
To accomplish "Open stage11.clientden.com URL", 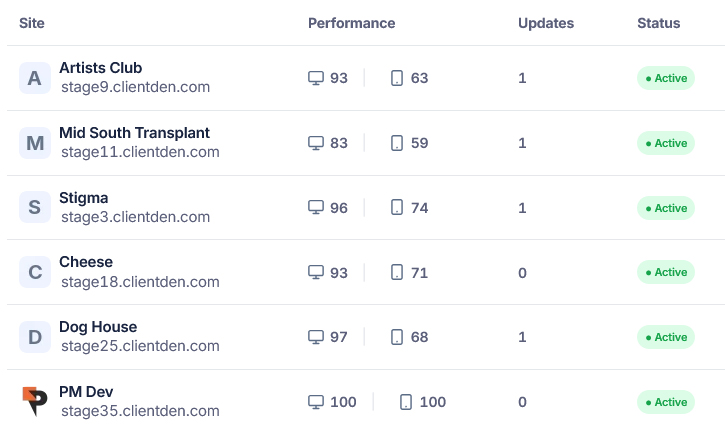I will (139, 152).
